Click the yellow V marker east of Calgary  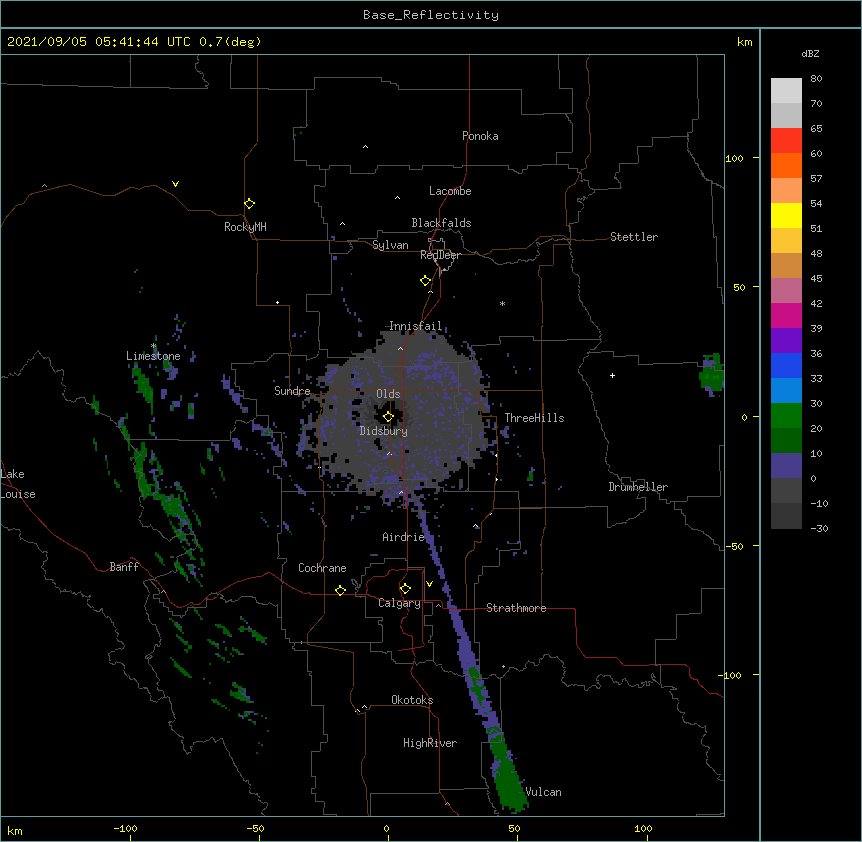[429, 584]
